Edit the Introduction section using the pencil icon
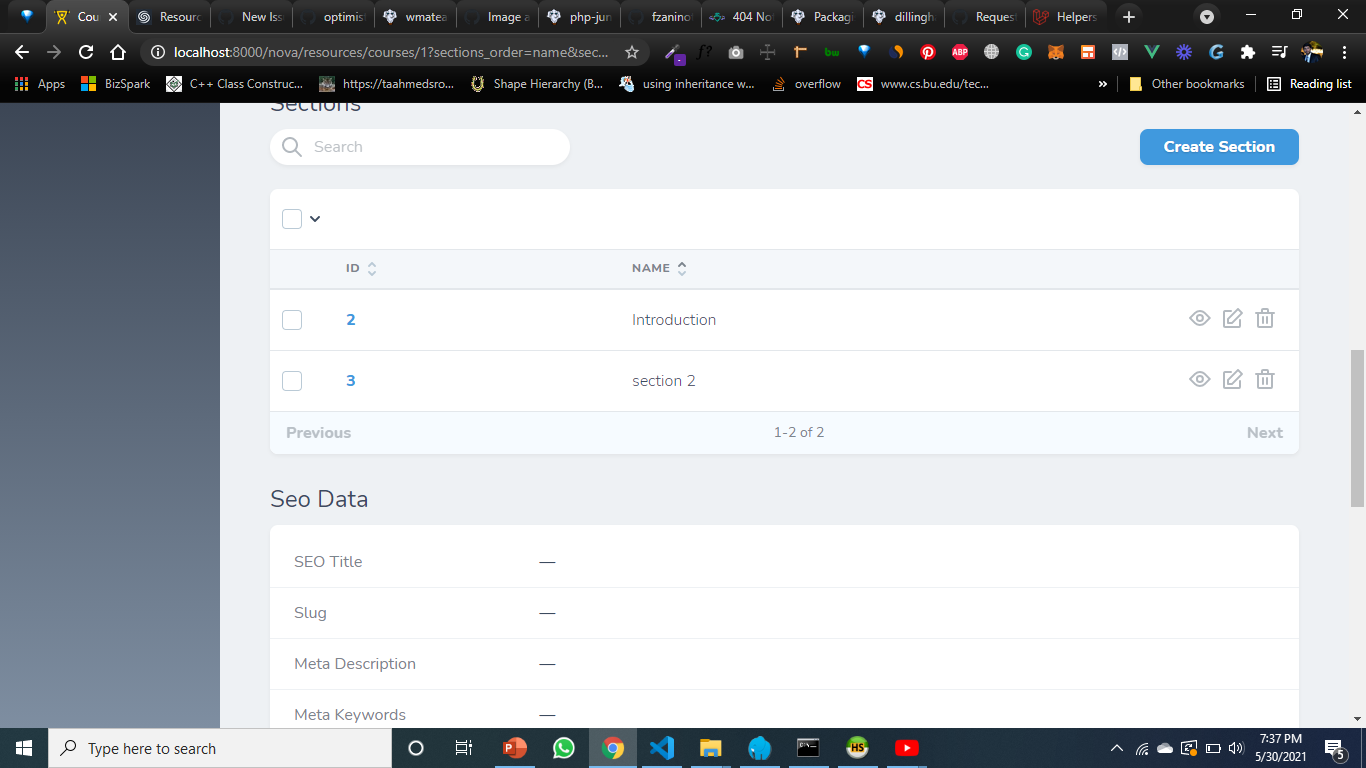The image size is (1366, 768). point(1232,319)
